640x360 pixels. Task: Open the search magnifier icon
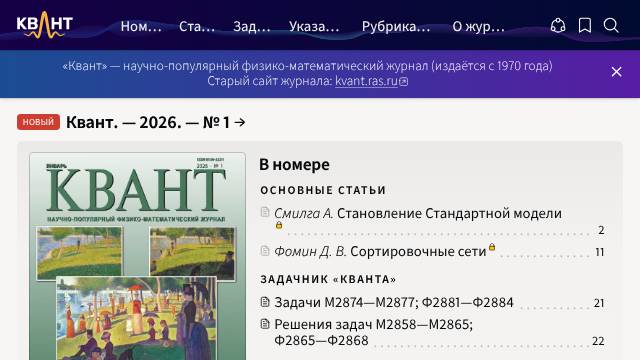click(x=611, y=26)
